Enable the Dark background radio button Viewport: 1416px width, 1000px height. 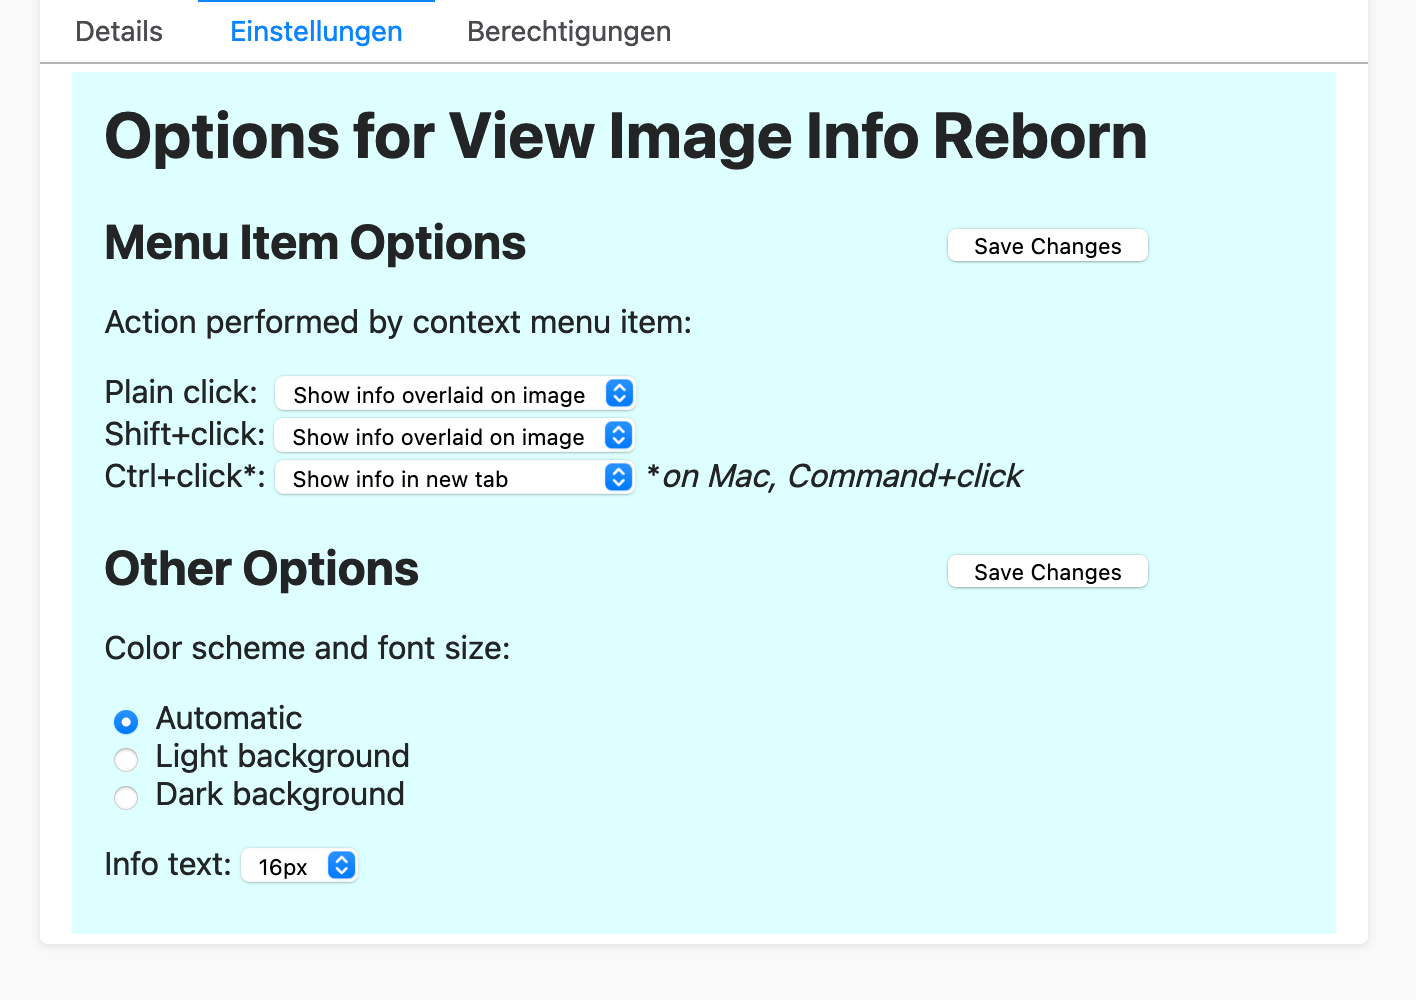point(126,798)
